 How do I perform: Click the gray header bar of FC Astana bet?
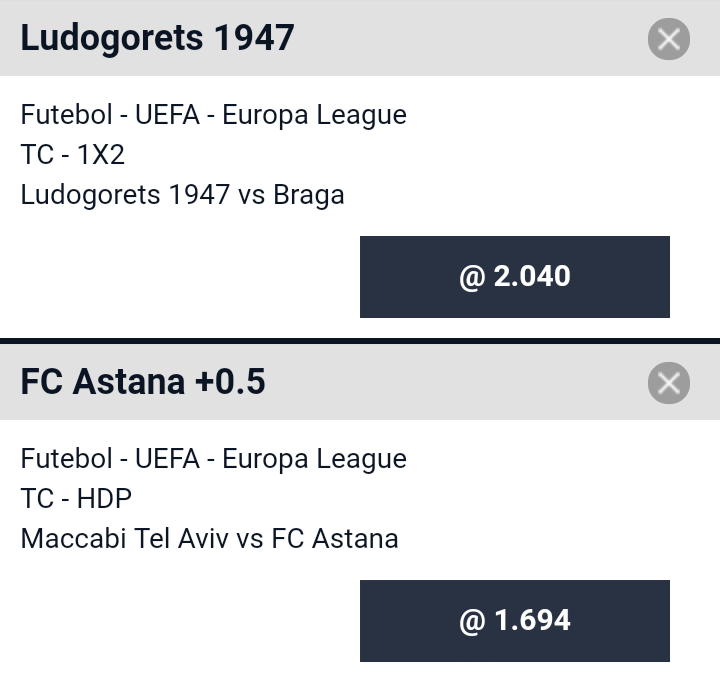click(360, 382)
